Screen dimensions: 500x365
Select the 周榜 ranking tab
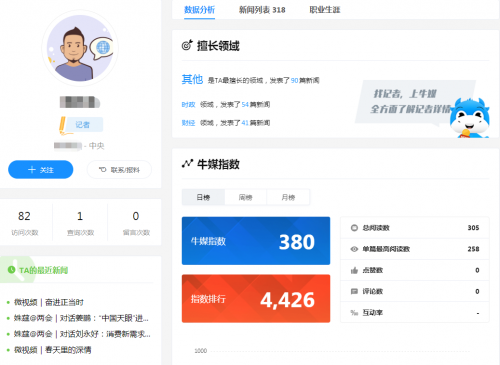pos(246,197)
